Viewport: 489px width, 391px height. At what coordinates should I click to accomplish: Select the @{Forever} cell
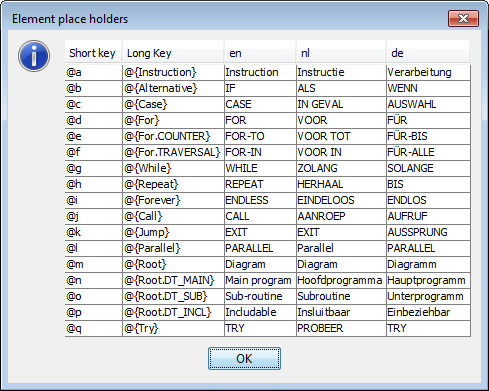(173, 200)
